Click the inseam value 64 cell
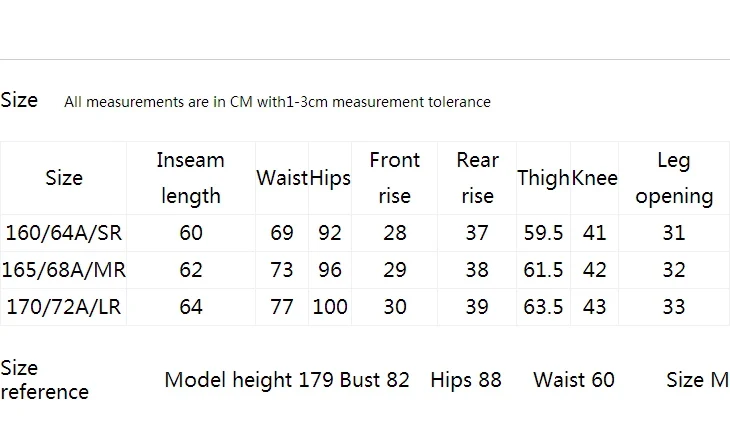730x438 pixels. (x=191, y=307)
